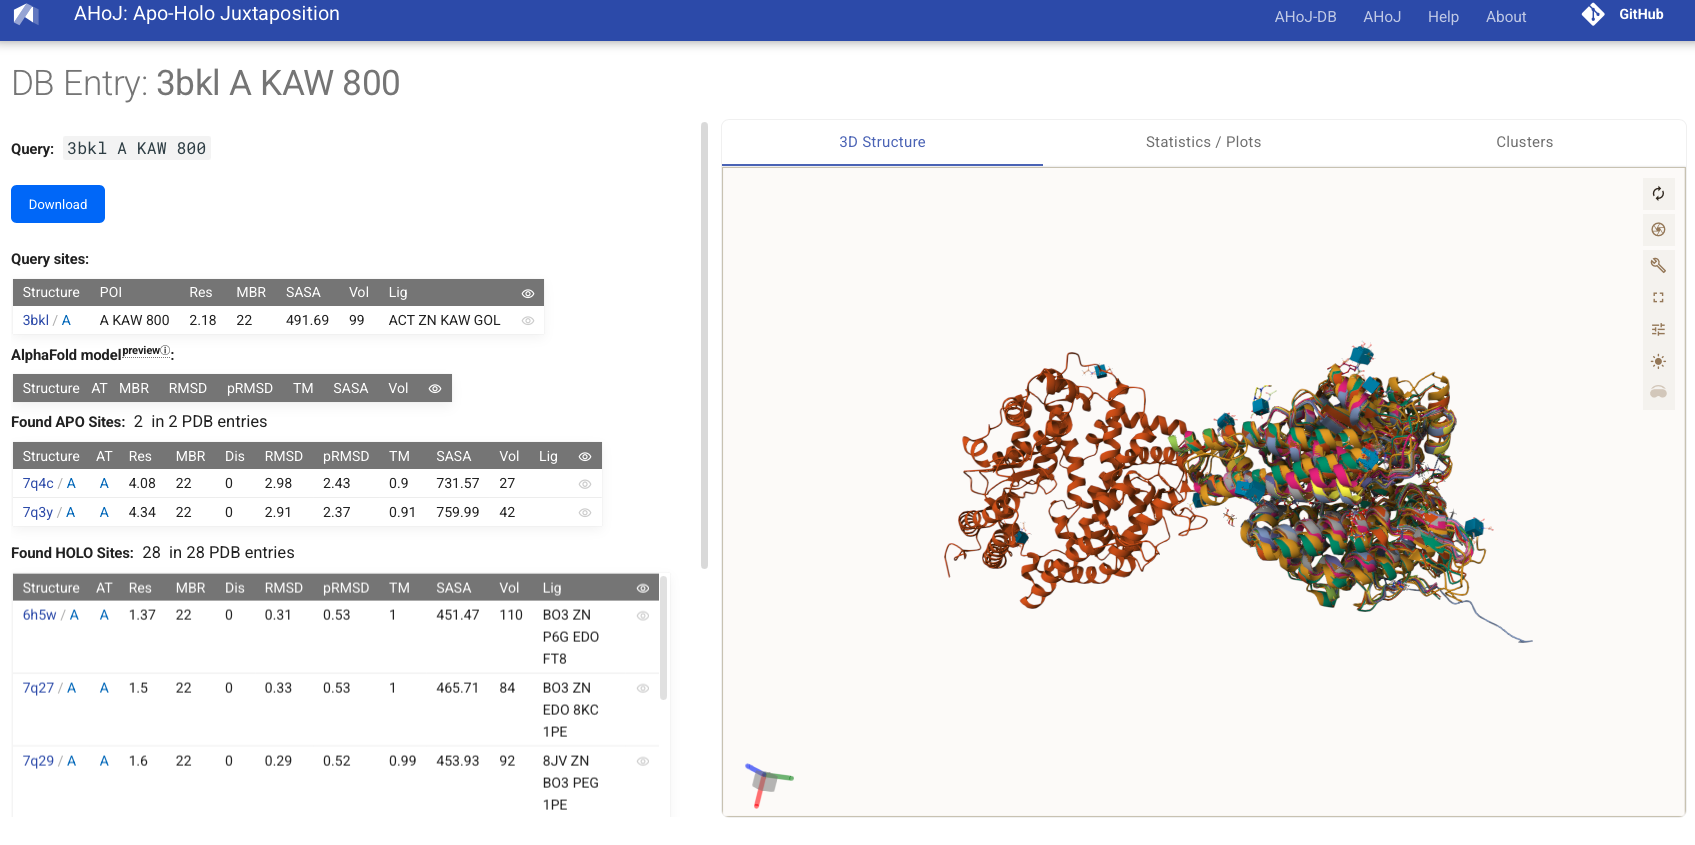This screenshot has width=1695, height=845.
Task: Toggle fullscreen expanded viewport
Action: [x=1658, y=298]
